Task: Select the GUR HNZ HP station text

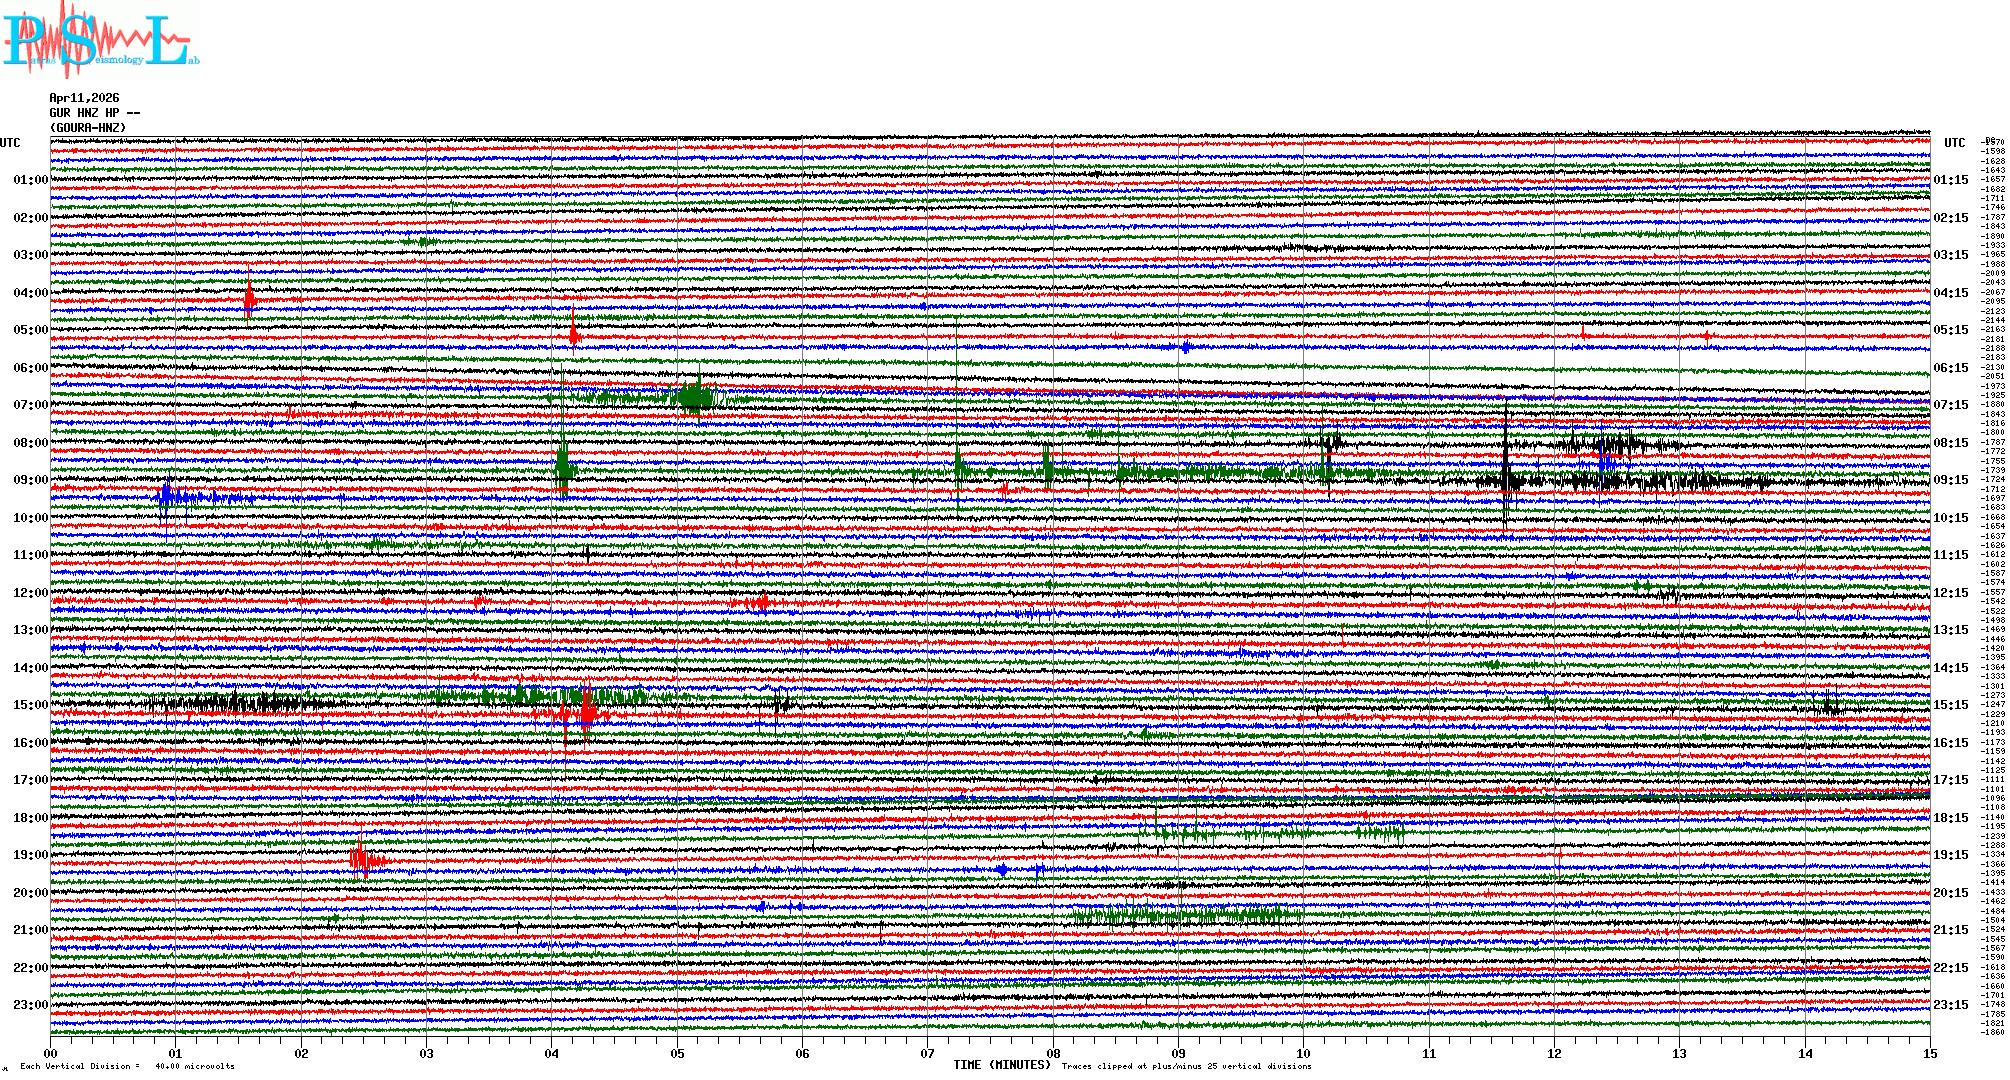Action: click(94, 113)
